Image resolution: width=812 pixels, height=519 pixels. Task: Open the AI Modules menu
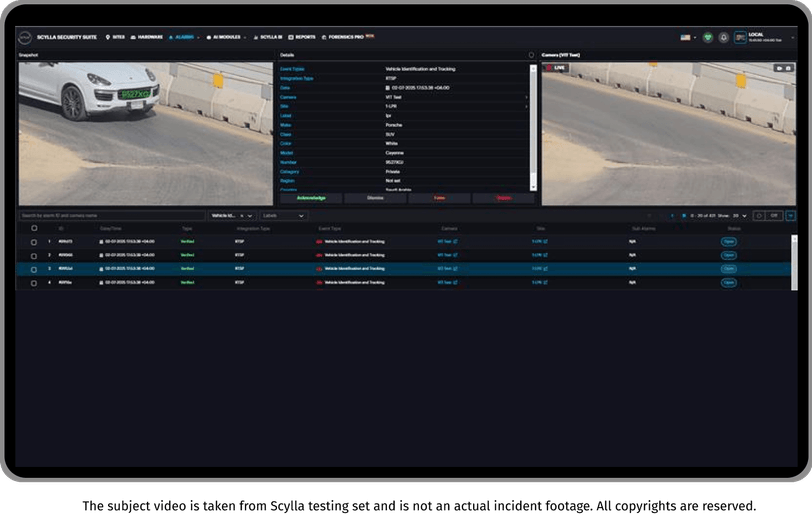(x=224, y=37)
